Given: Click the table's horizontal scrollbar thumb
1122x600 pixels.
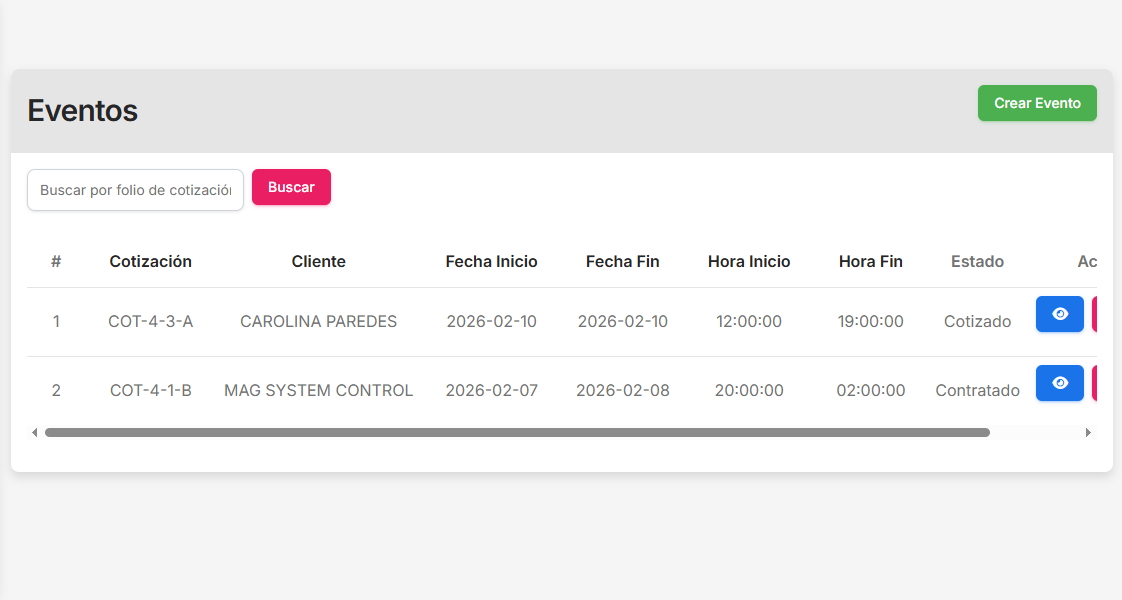Looking at the screenshot, I should tap(517, 432).
